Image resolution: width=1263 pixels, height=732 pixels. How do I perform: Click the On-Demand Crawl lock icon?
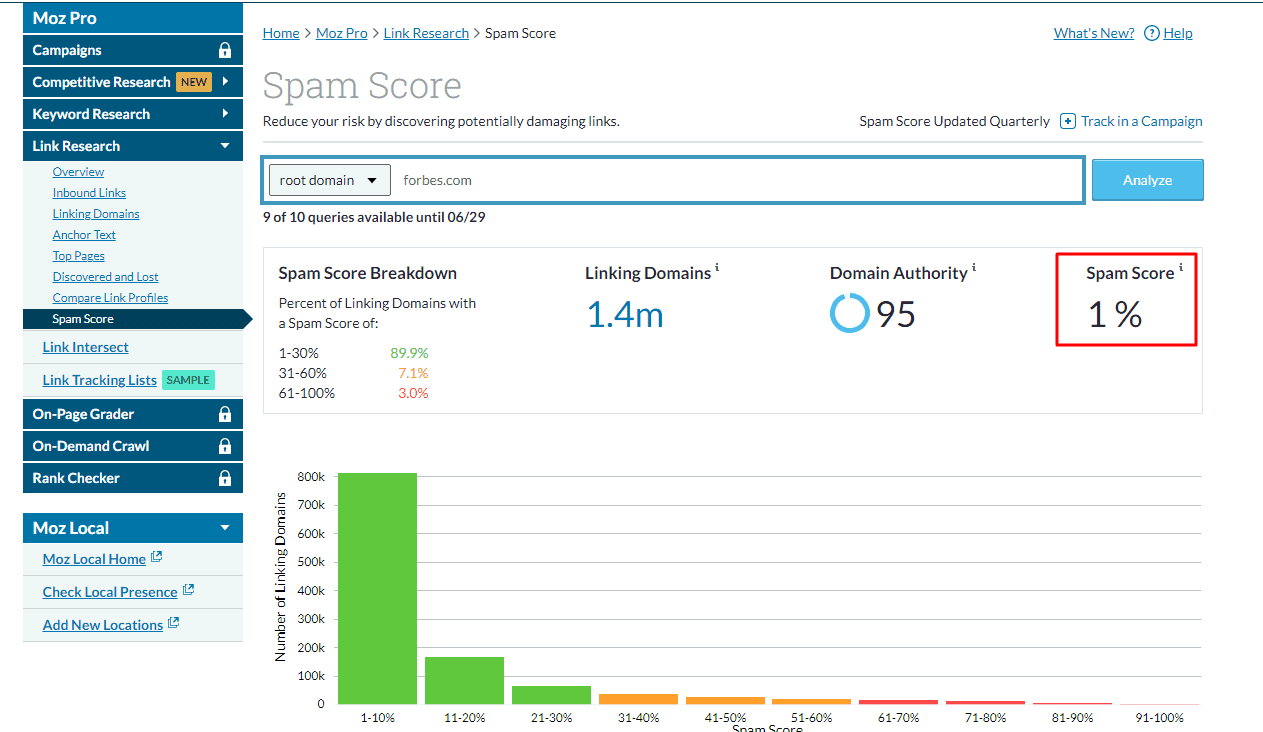(225, 446)
